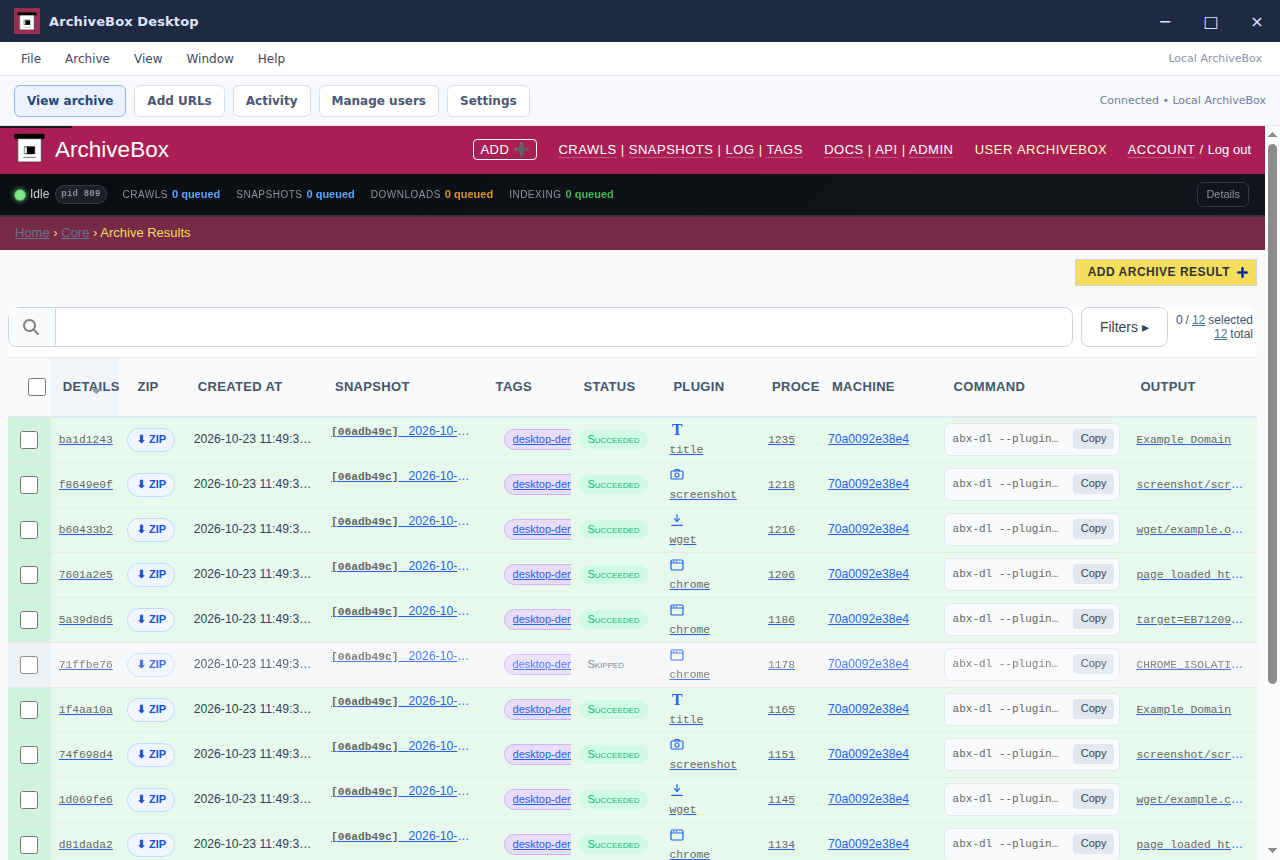
Task: Click the wget download icon in row 1d069fe6
Action: (x=677, y=789)
